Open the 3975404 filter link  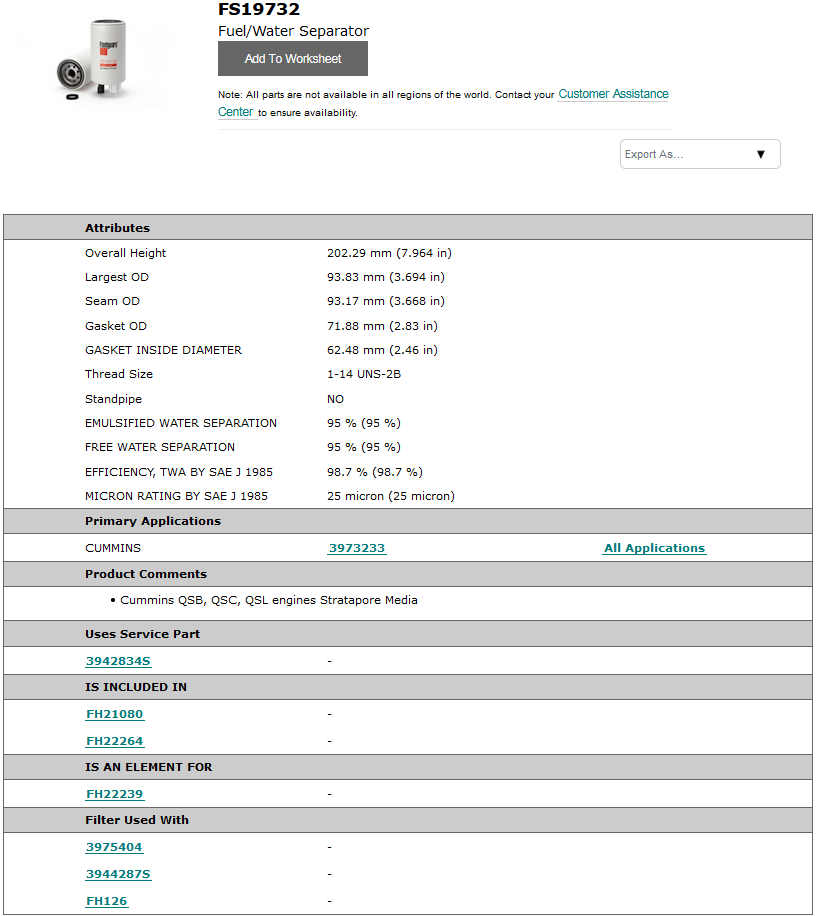tap(114, 847)
